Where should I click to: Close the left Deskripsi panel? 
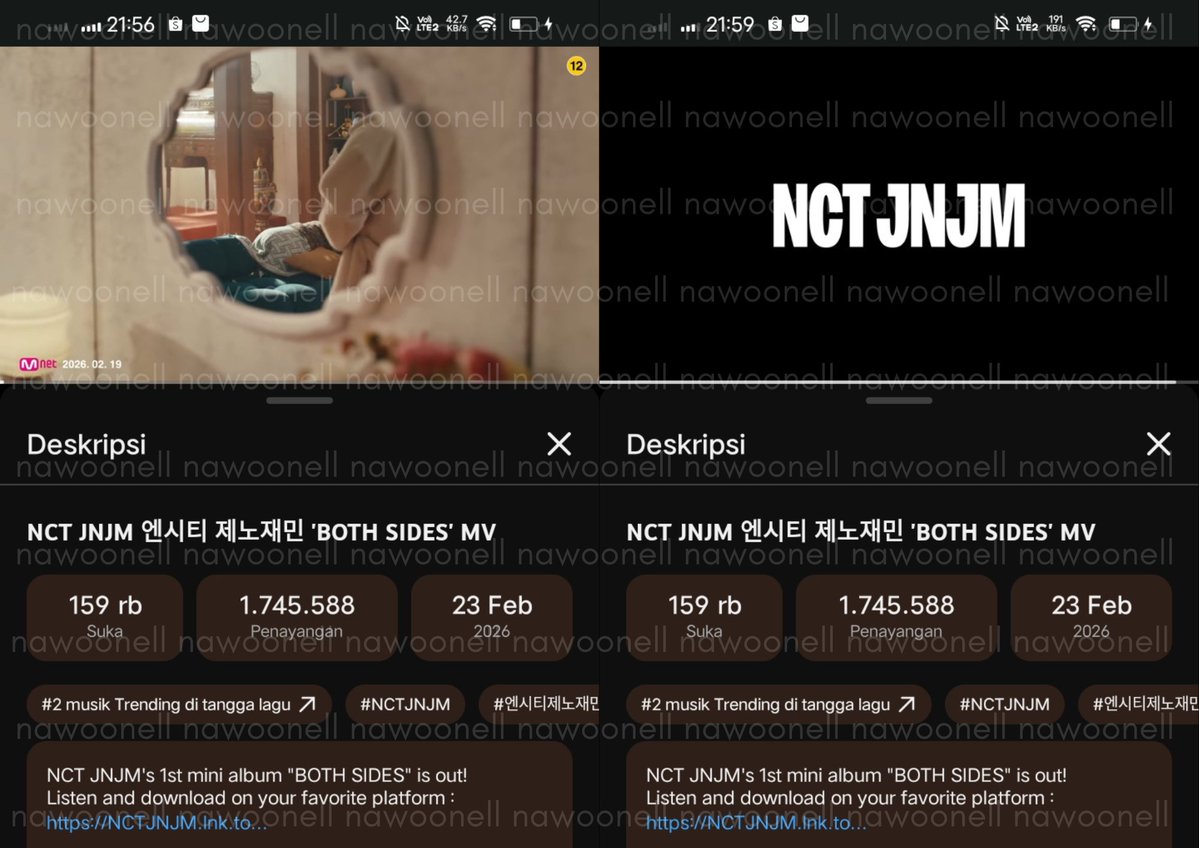click(559, 443)
